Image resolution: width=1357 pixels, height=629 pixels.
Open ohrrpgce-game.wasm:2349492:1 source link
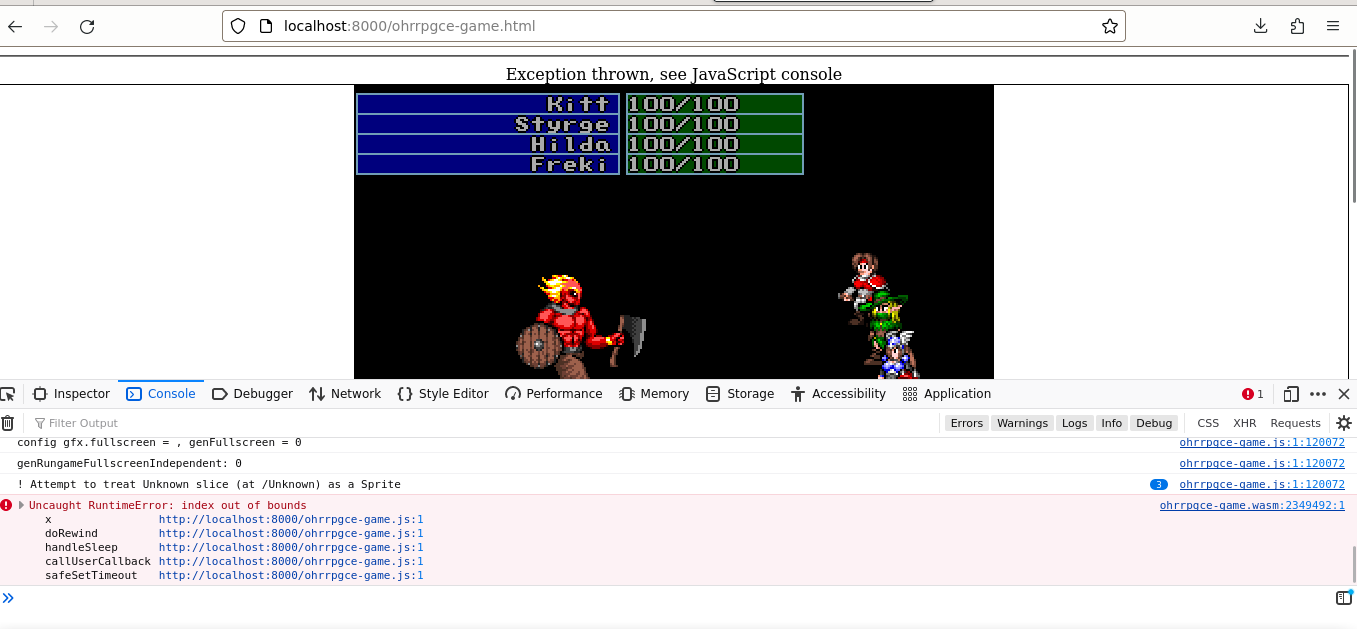point(1252,505)
